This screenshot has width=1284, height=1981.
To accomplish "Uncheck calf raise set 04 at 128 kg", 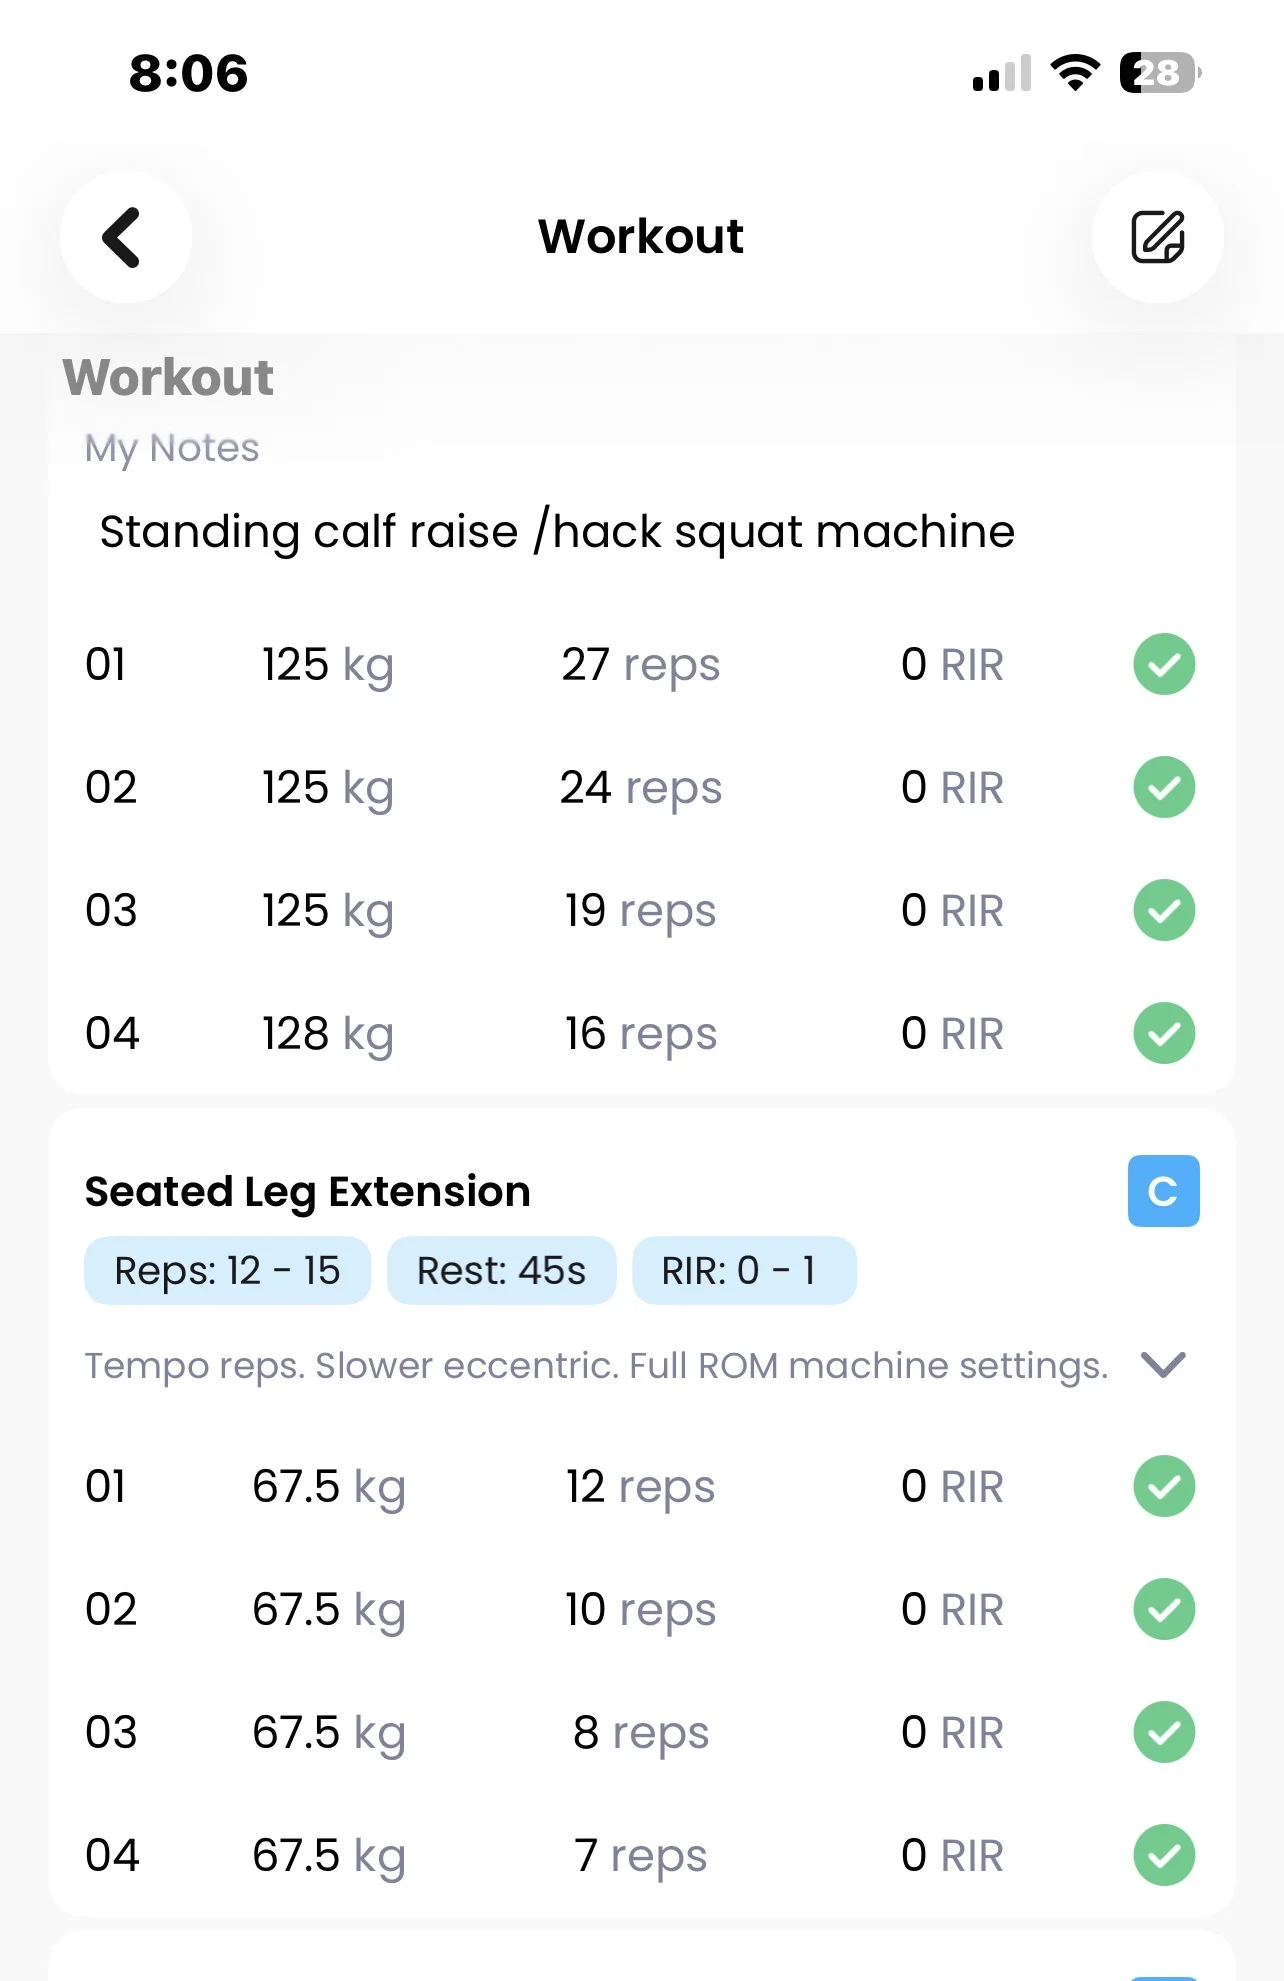I will point(1164,1033).
